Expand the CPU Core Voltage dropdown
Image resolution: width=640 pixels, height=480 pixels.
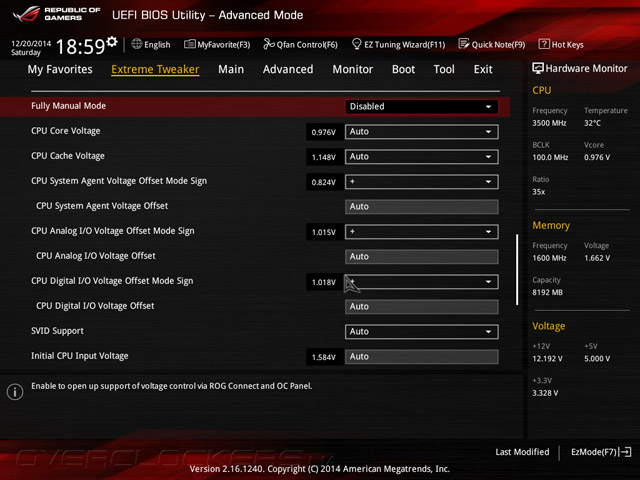tap(422, 132)
